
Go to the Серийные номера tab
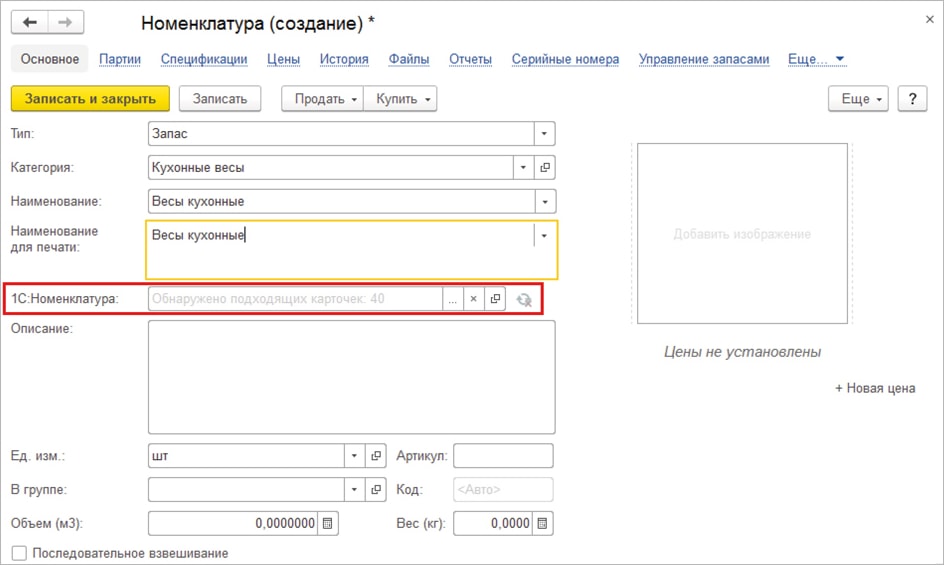565,59
